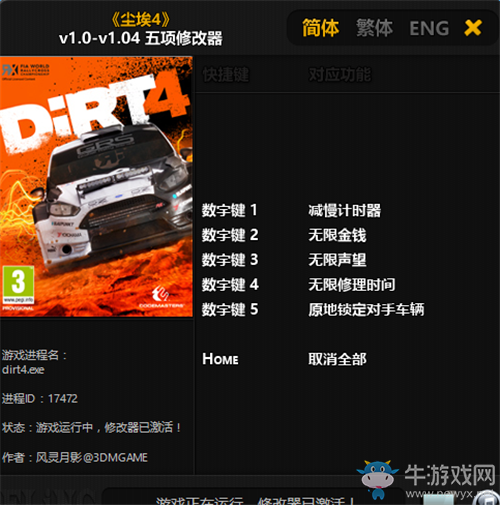
Task: Click the DiRT 4 cover art
Action: (x=96, y=187)
